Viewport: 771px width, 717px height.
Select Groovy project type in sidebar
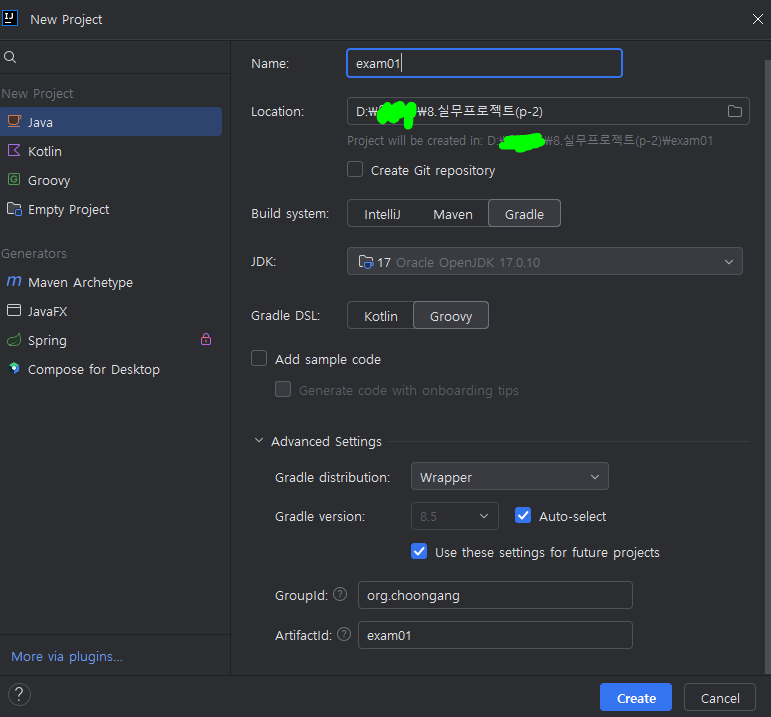coord(111,180)
